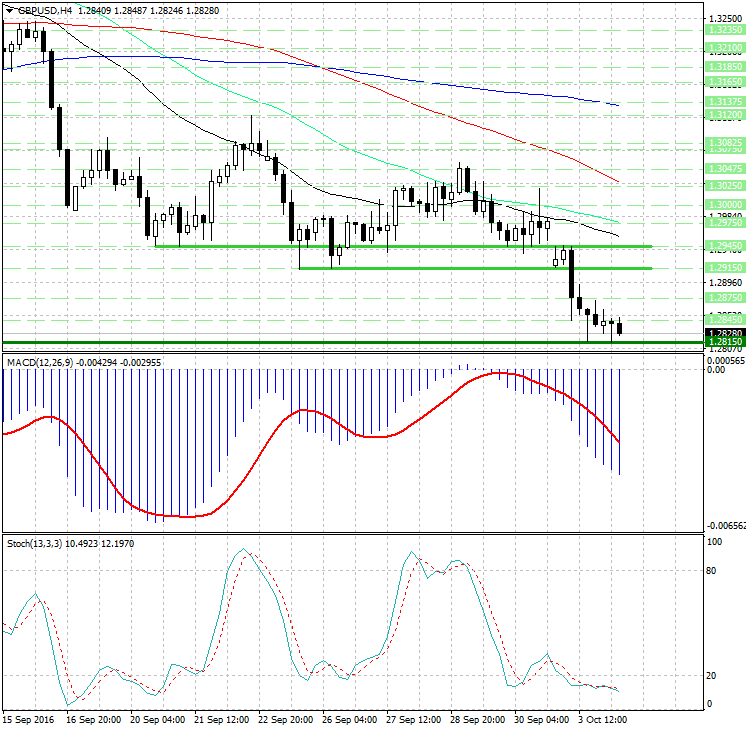Click the 15 Sep 2016 date label

tap(27, 719)
